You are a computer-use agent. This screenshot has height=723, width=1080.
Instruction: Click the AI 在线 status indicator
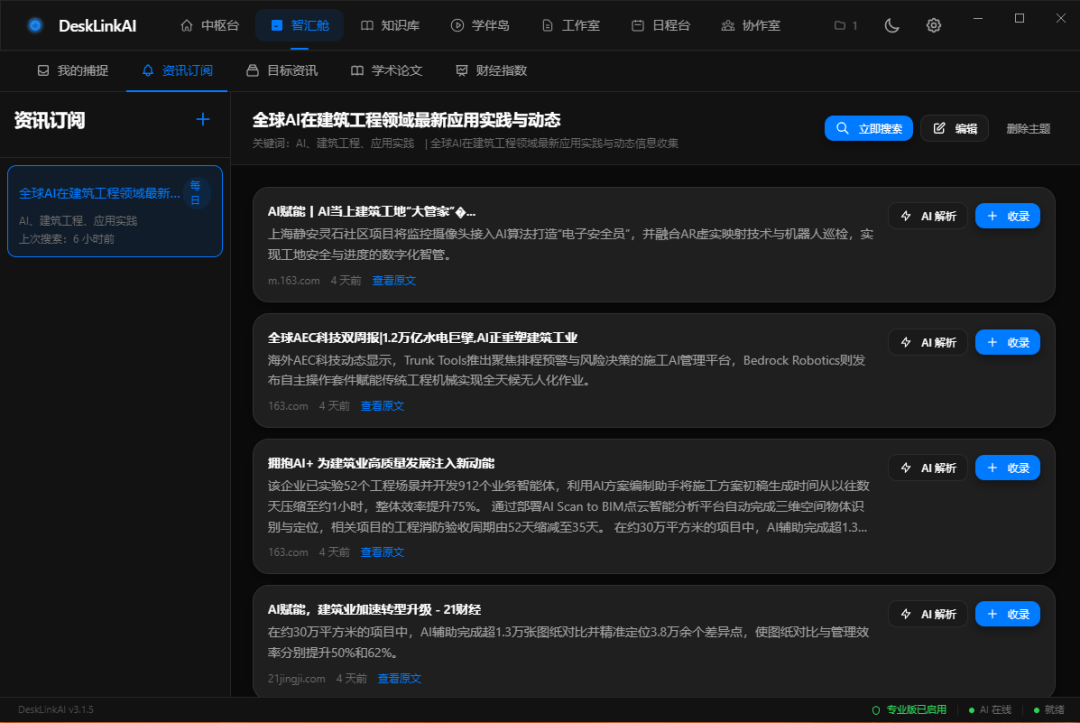pos(990,710)
